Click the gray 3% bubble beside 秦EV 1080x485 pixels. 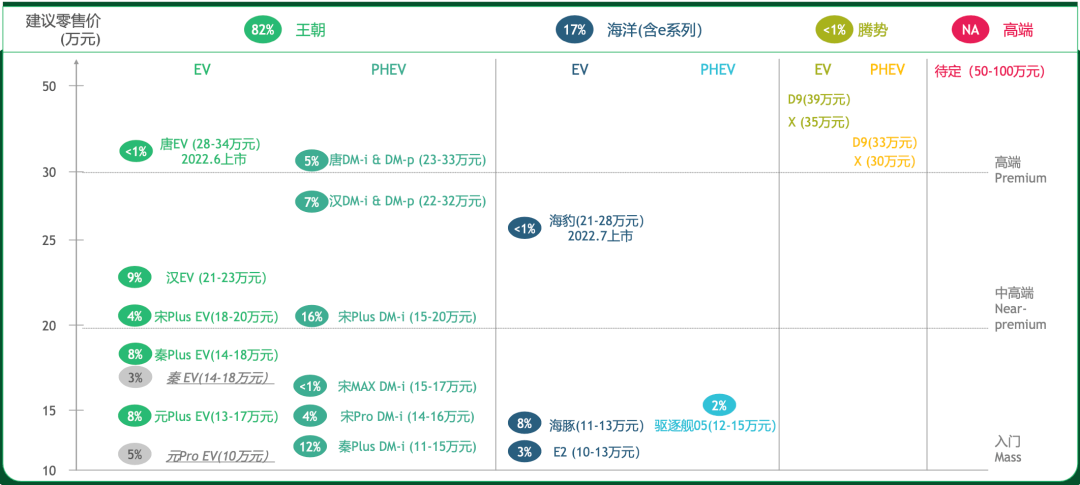tap(135, 378)
